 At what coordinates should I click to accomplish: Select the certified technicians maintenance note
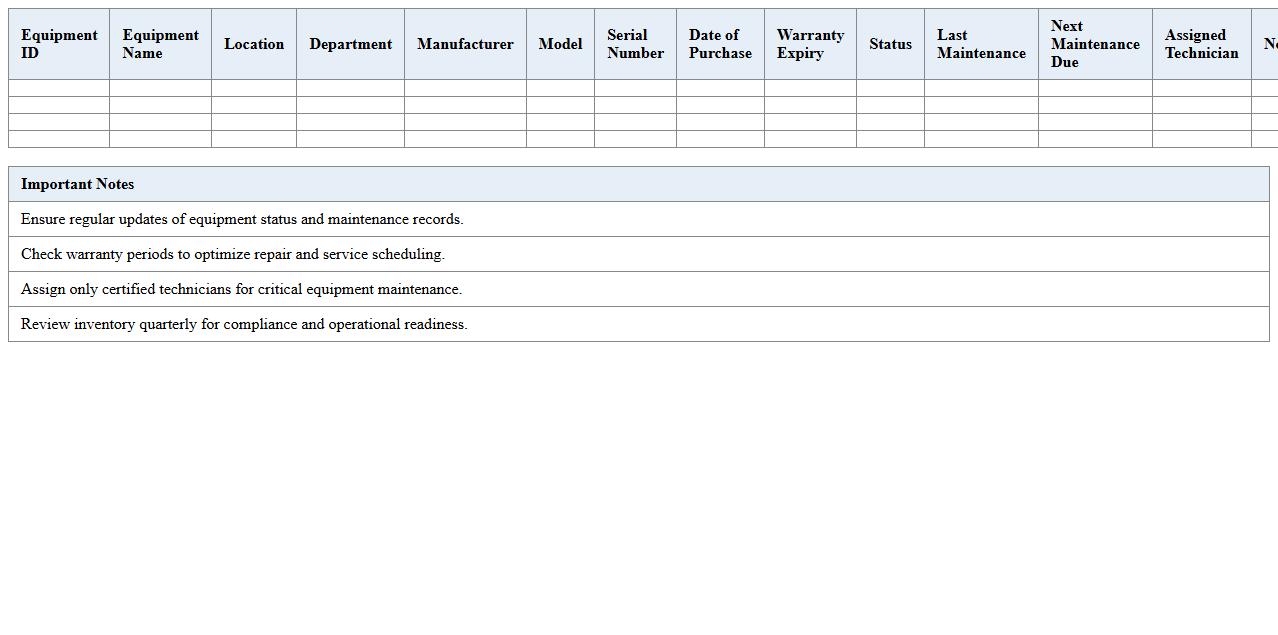(x=240, y=289)
